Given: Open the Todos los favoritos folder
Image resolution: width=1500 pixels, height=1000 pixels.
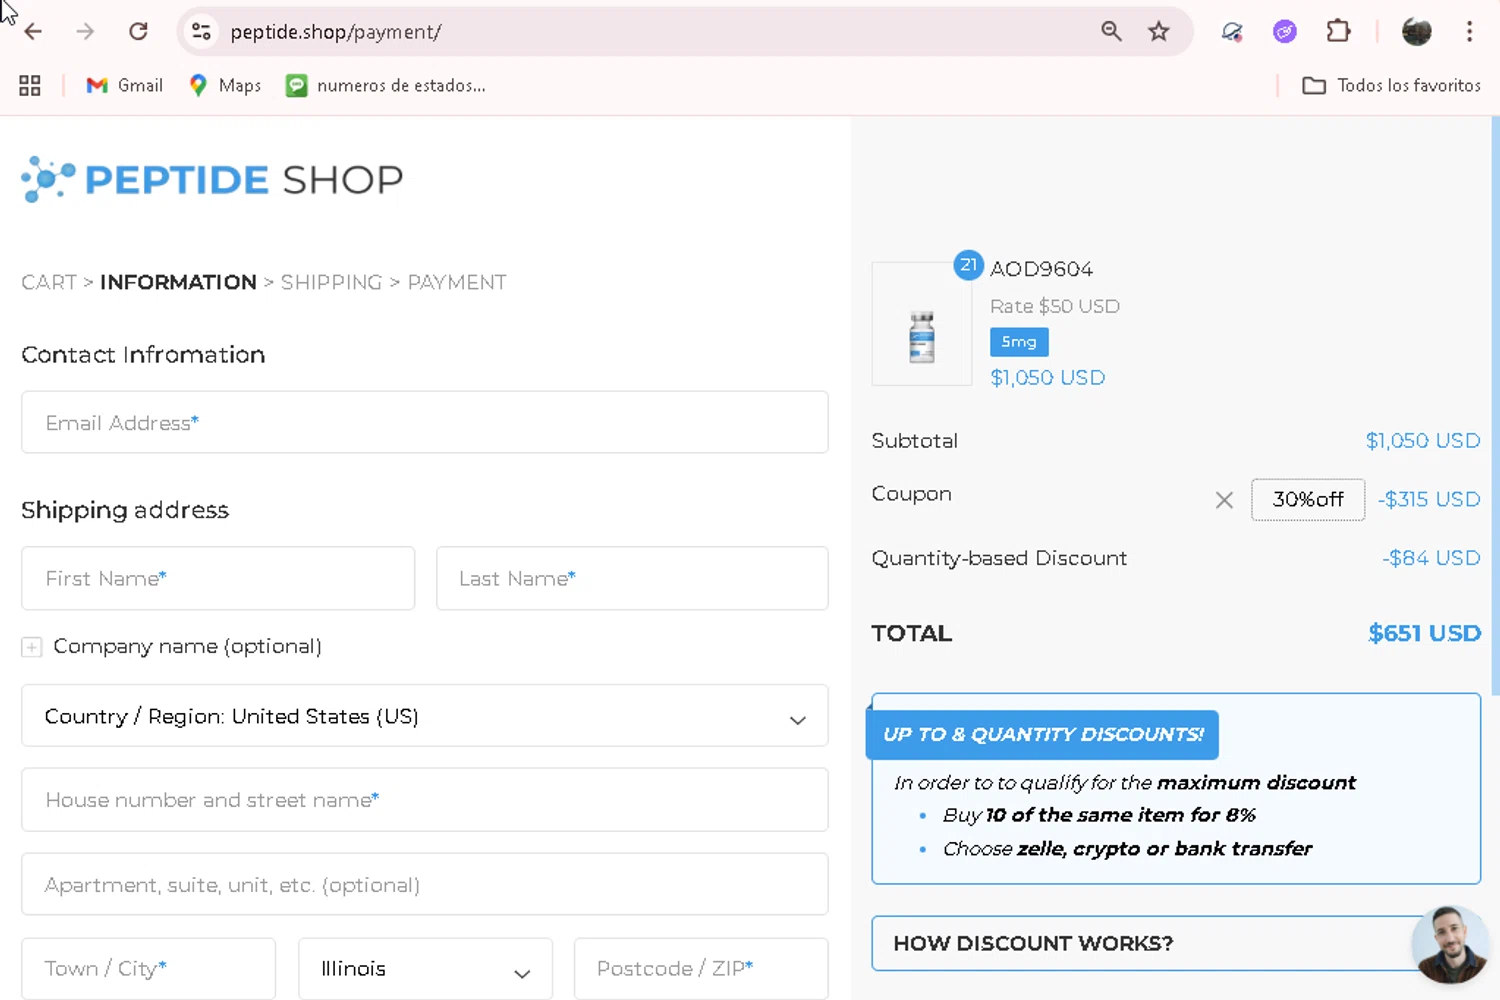Looking at the screenshot, I should pyautogui.click(x=1391, y=86).
